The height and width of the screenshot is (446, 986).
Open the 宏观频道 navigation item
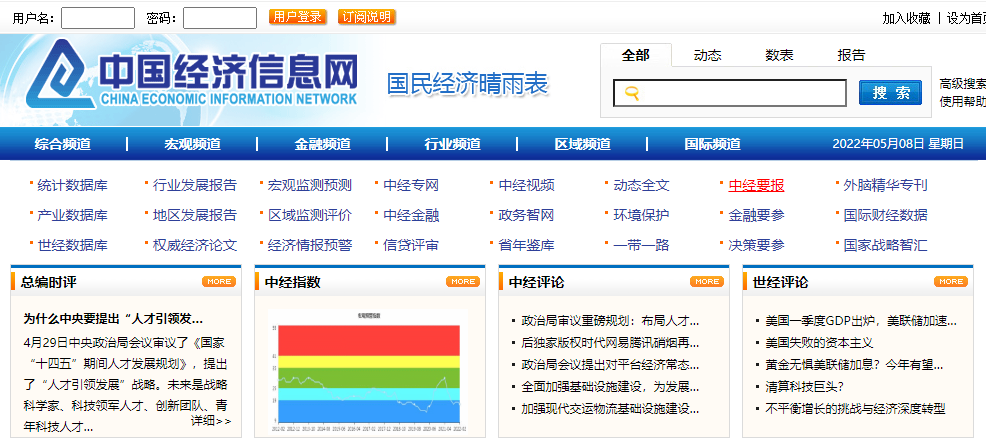192,144
